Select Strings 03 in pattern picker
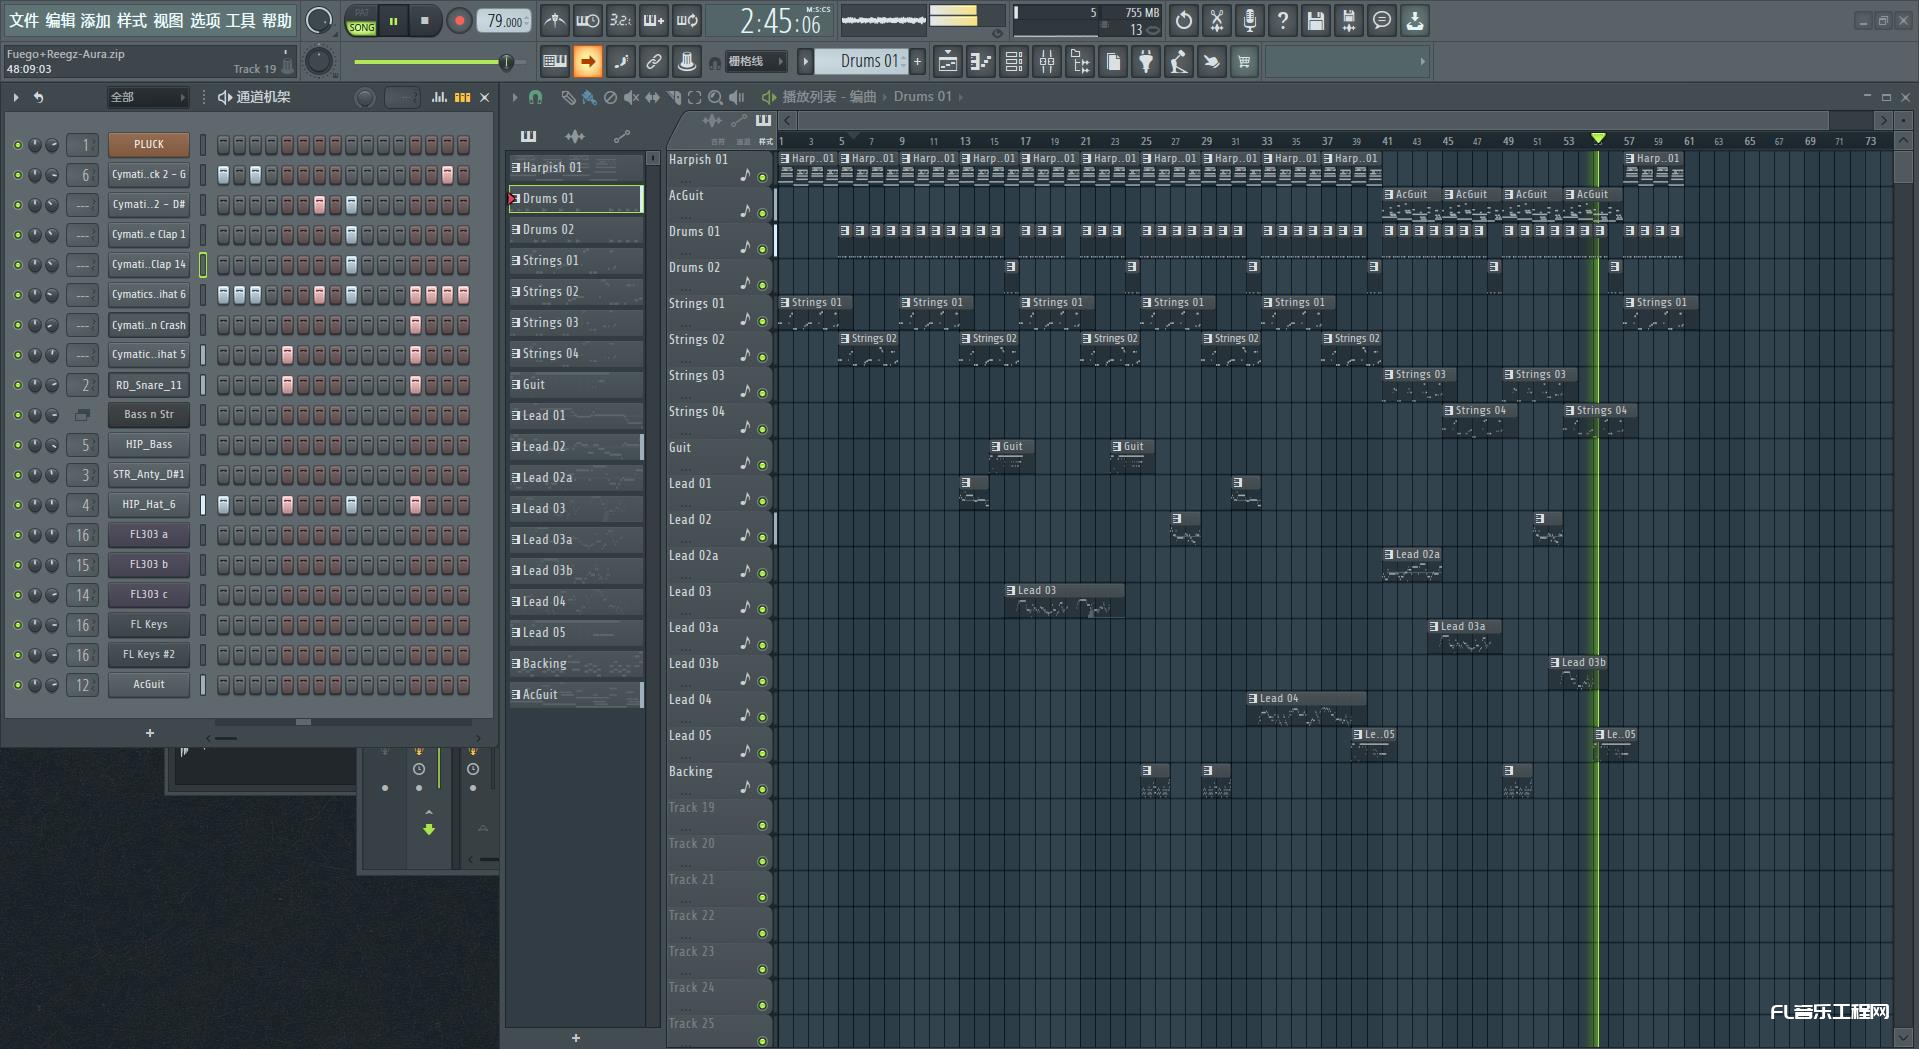The image size is (1919, 1049). (576, 323)
